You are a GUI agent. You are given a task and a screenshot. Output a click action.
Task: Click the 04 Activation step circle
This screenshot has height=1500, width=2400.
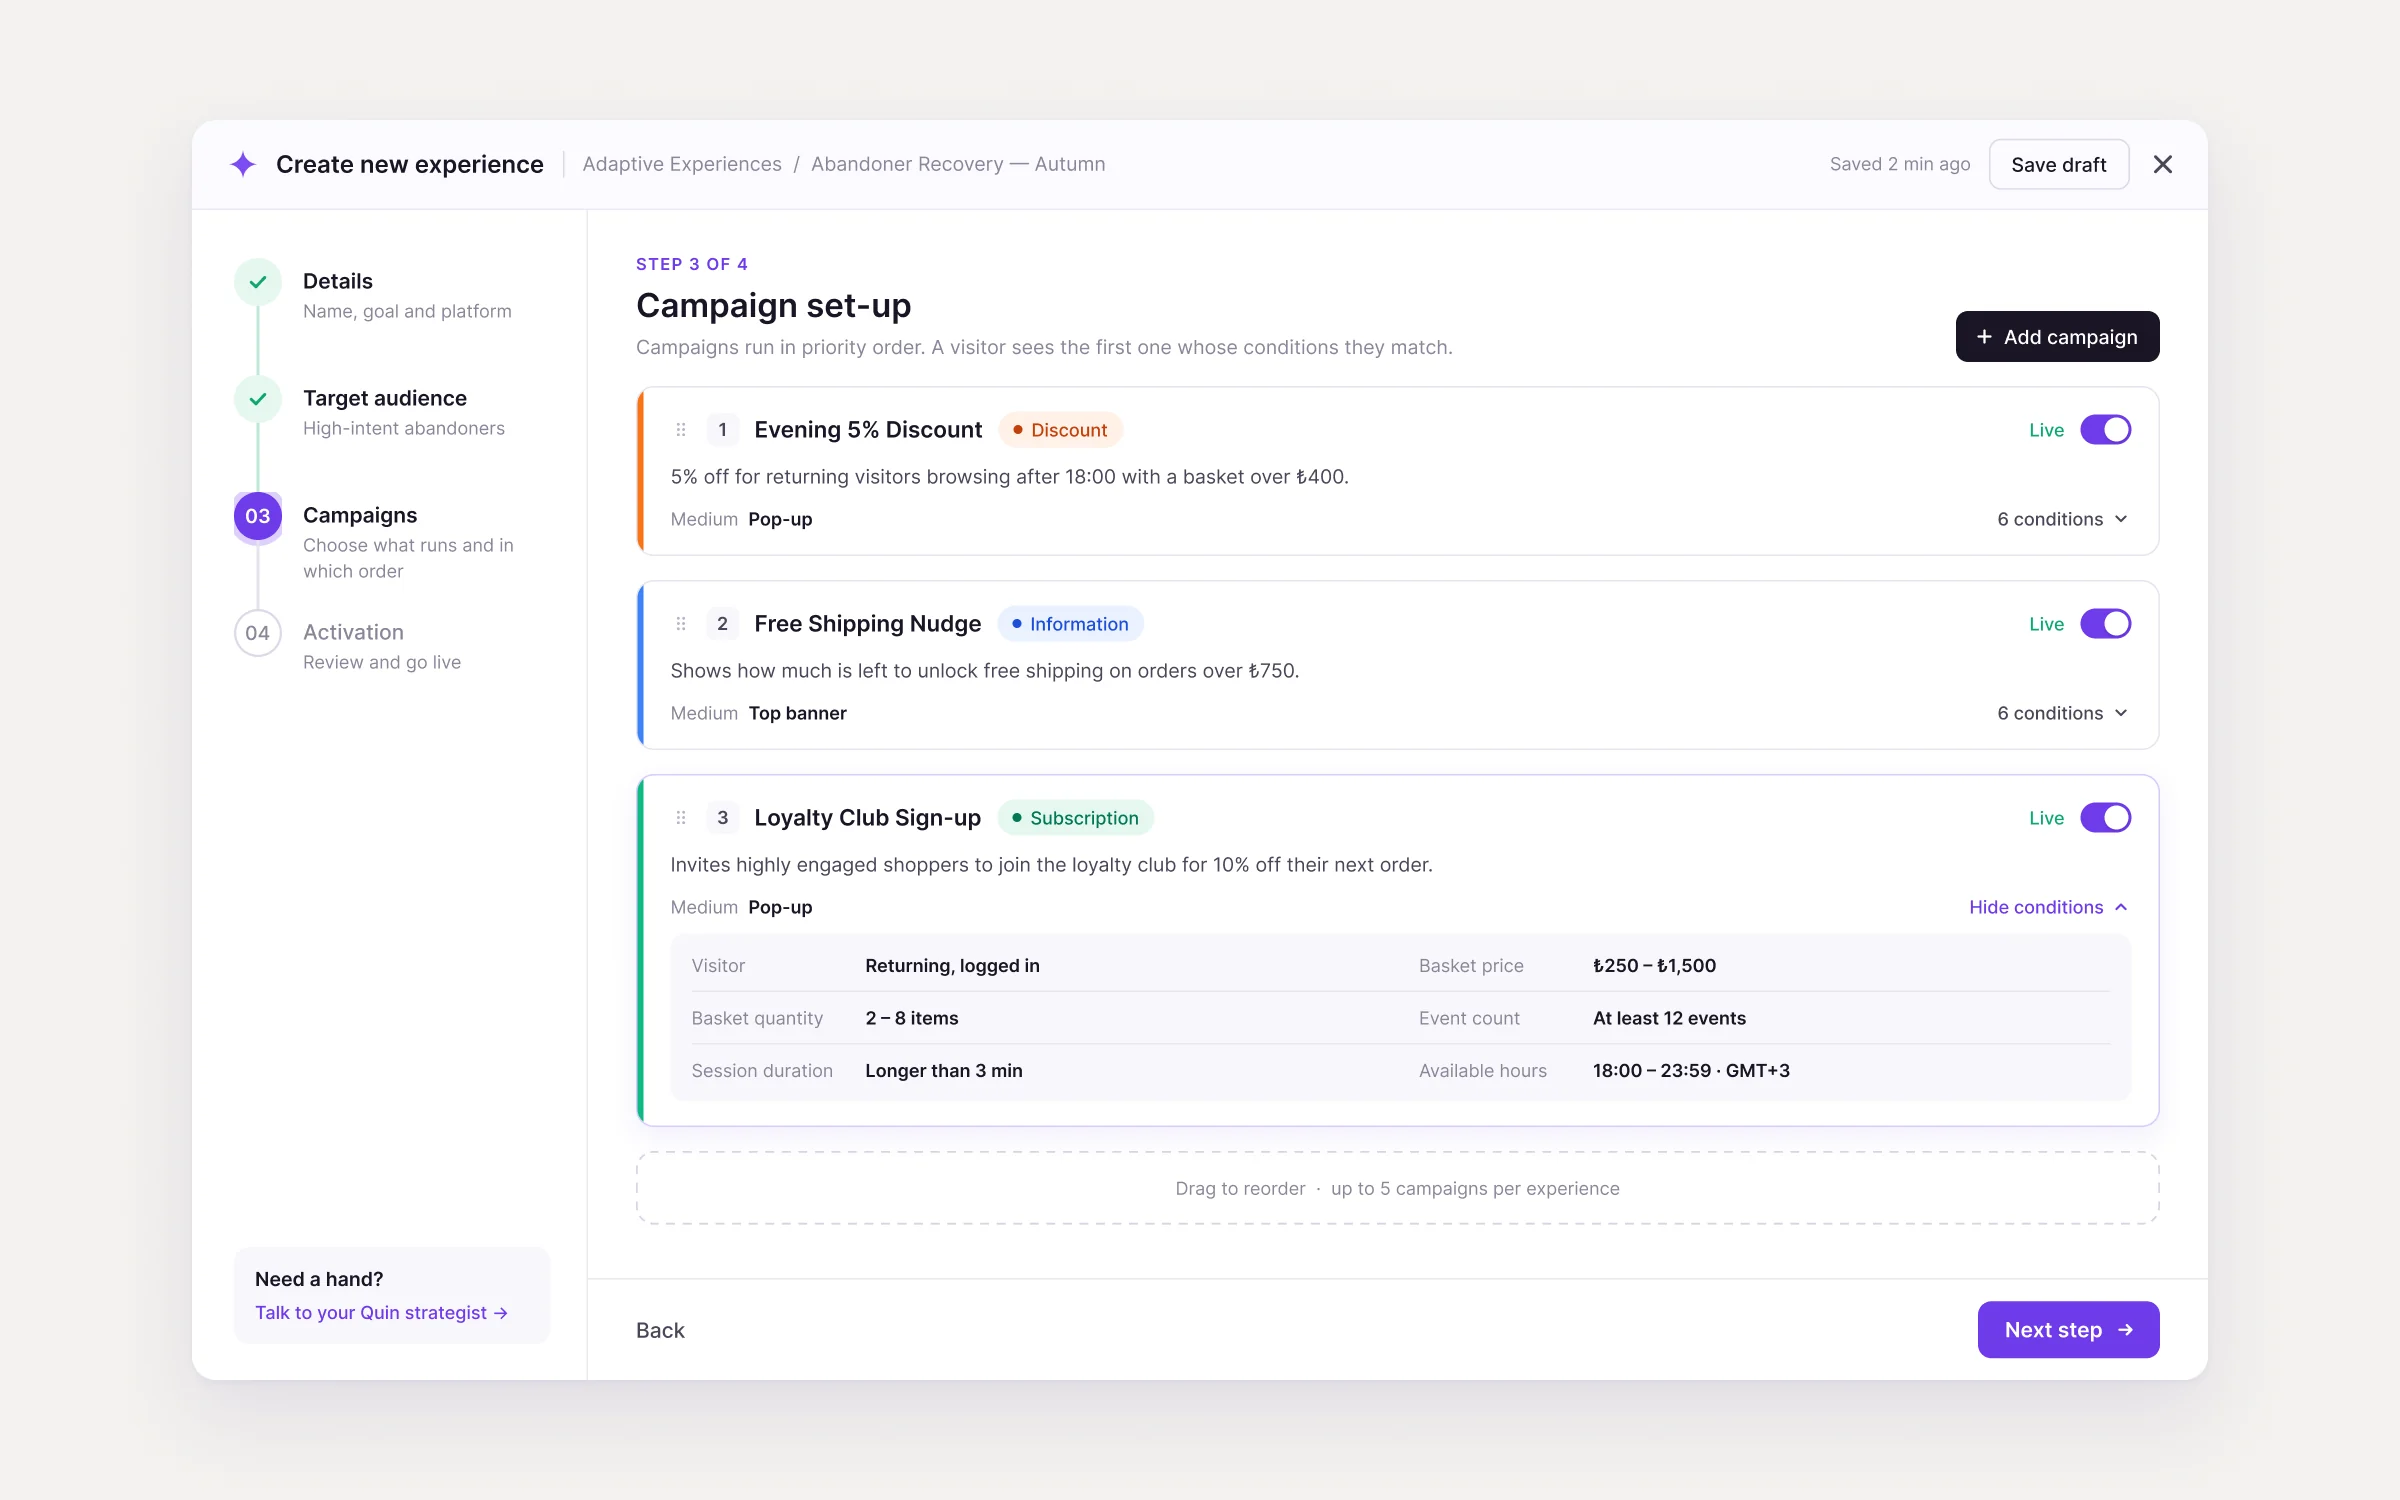point(258,633)
